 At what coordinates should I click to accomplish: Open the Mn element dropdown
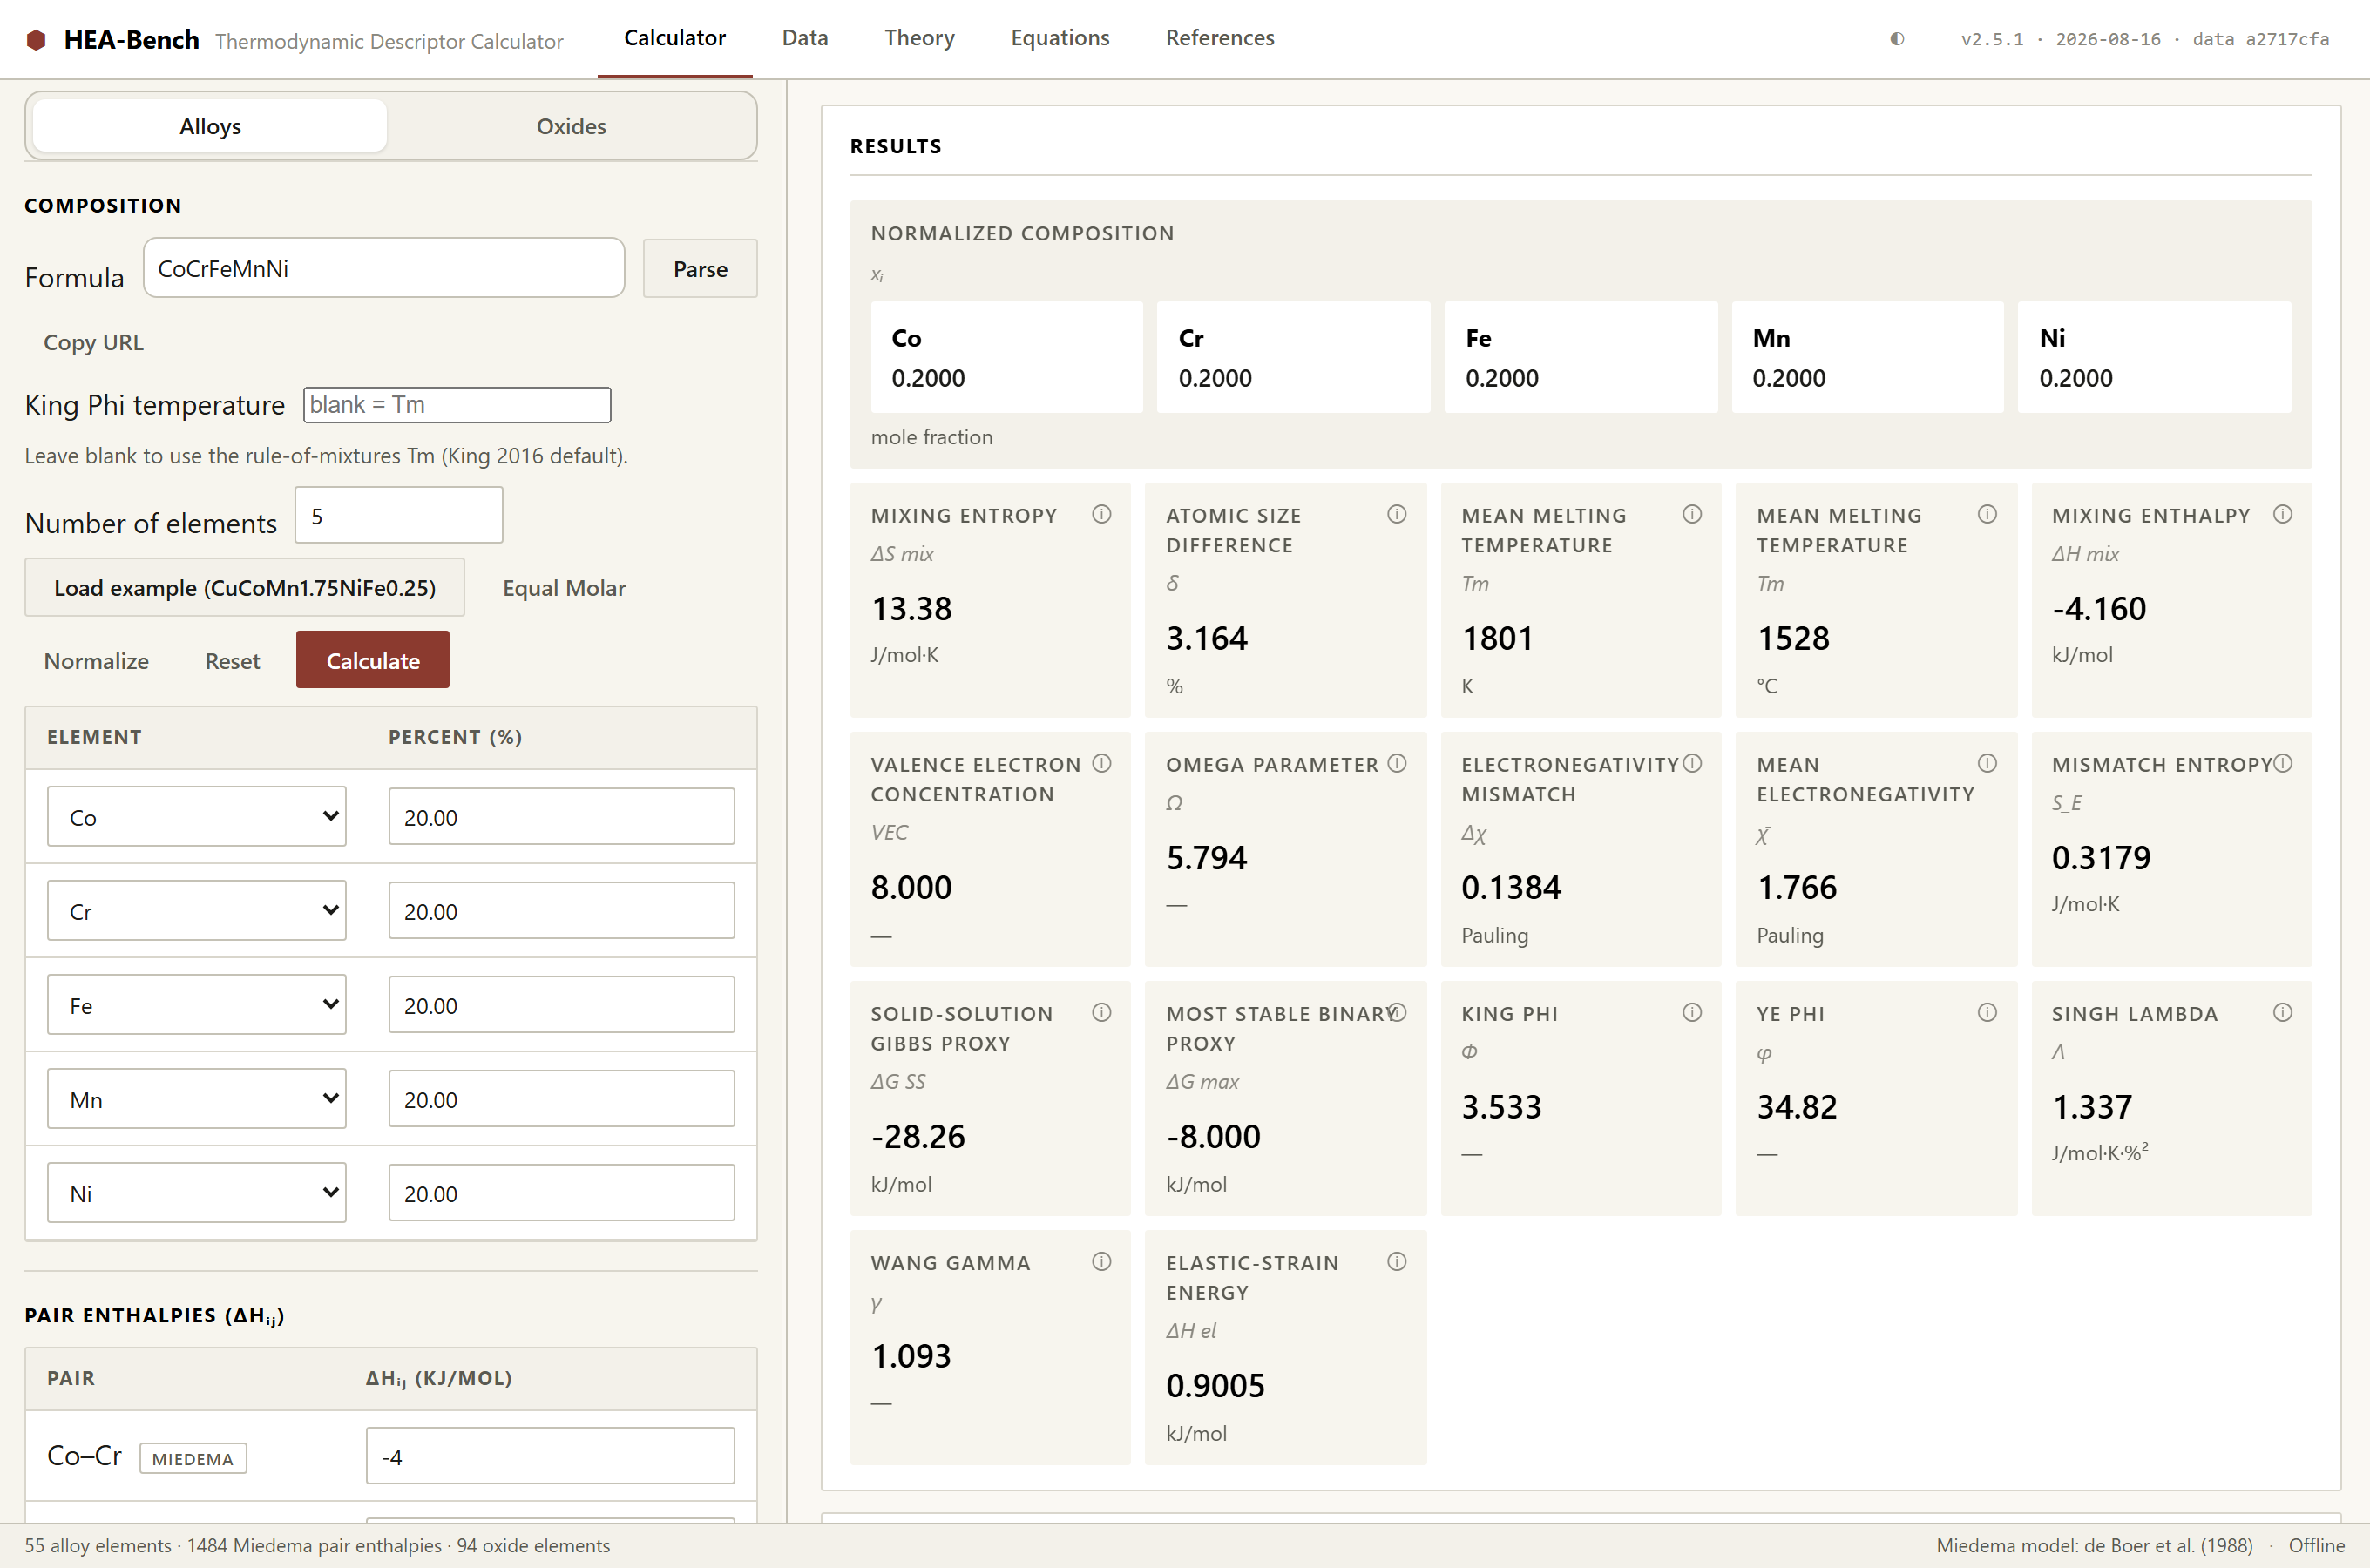[196, 1098]
